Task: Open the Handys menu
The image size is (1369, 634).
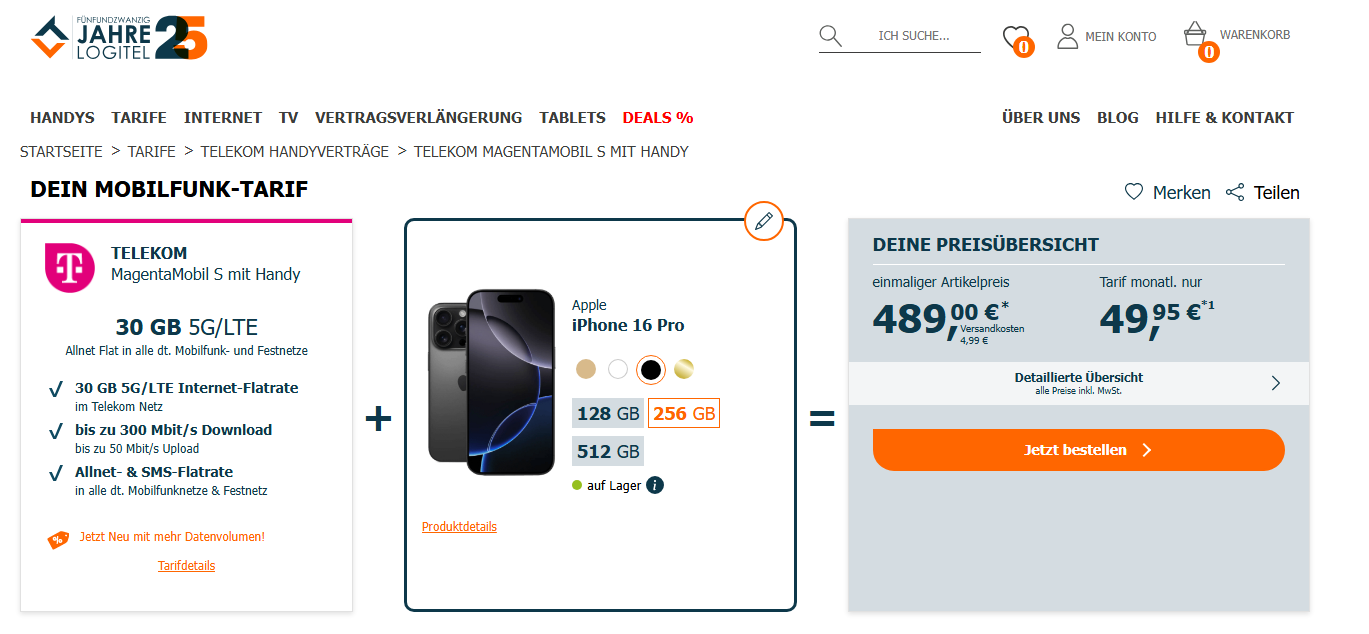Action: pyautogui.click(x=62, y=117)
